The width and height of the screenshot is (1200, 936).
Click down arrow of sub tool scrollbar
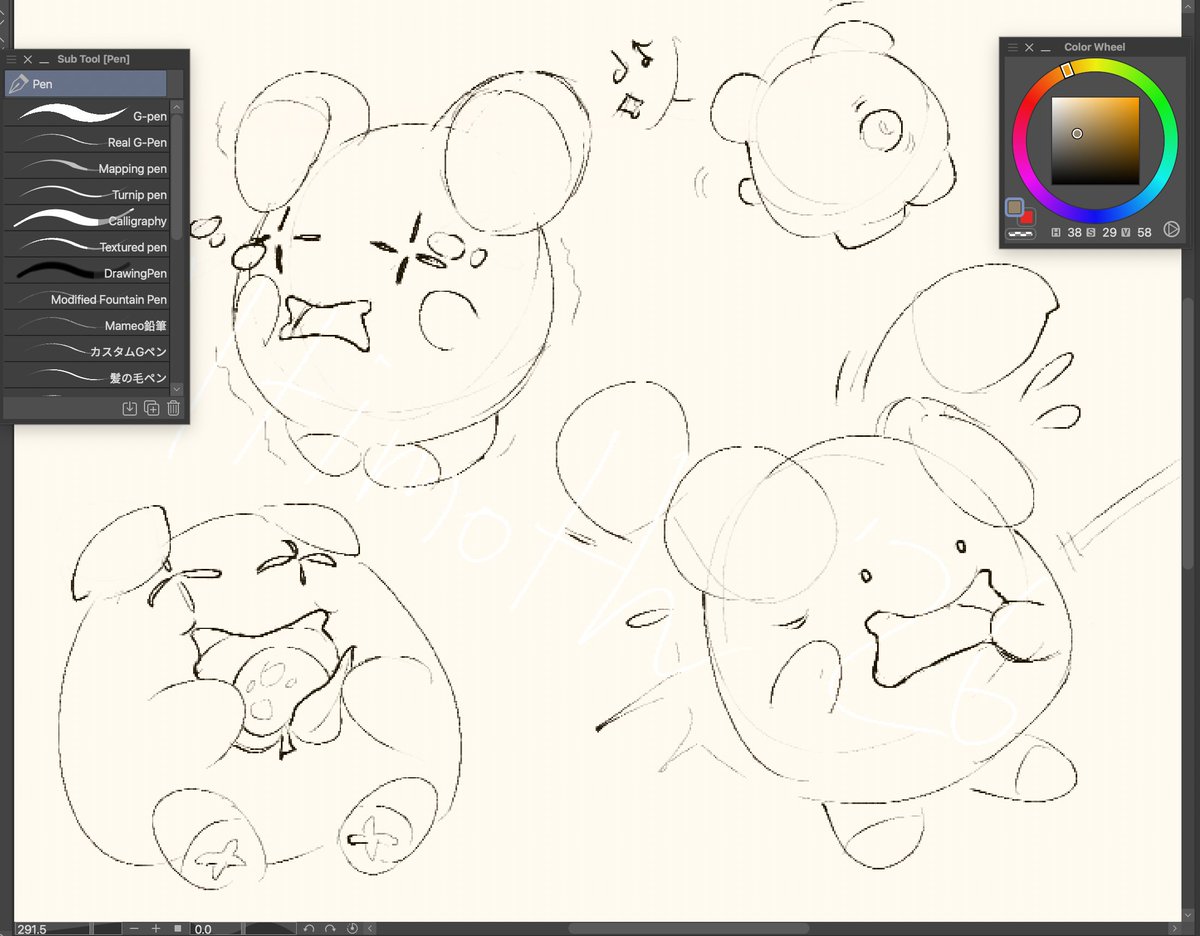pos(177,388)
